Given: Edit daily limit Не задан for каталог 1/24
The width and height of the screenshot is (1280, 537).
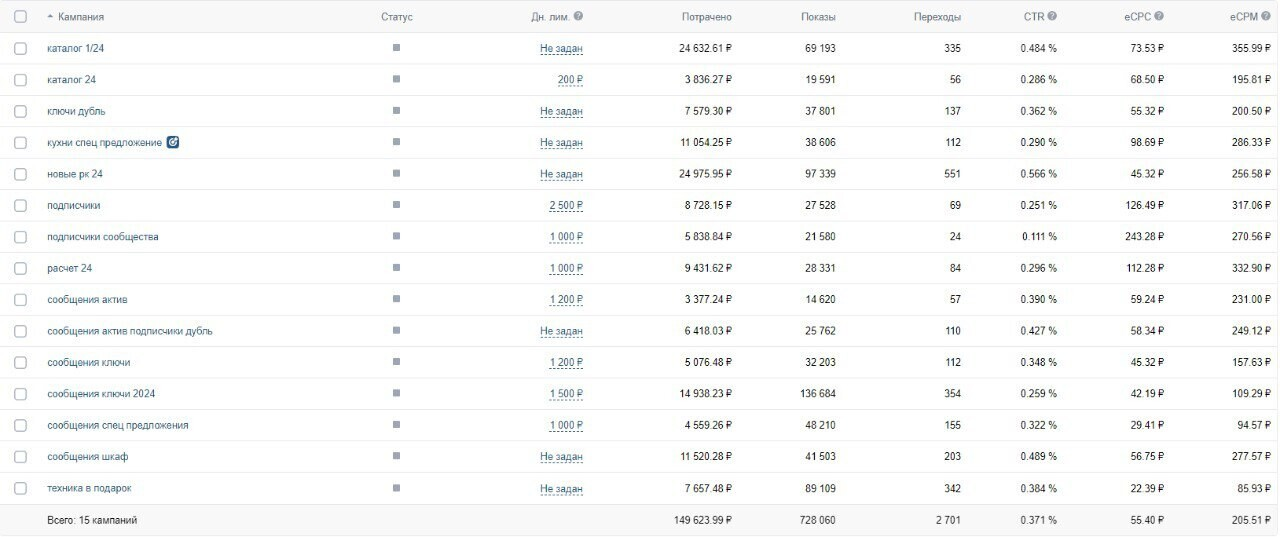Looking at the screenshot, I should 561,48.
